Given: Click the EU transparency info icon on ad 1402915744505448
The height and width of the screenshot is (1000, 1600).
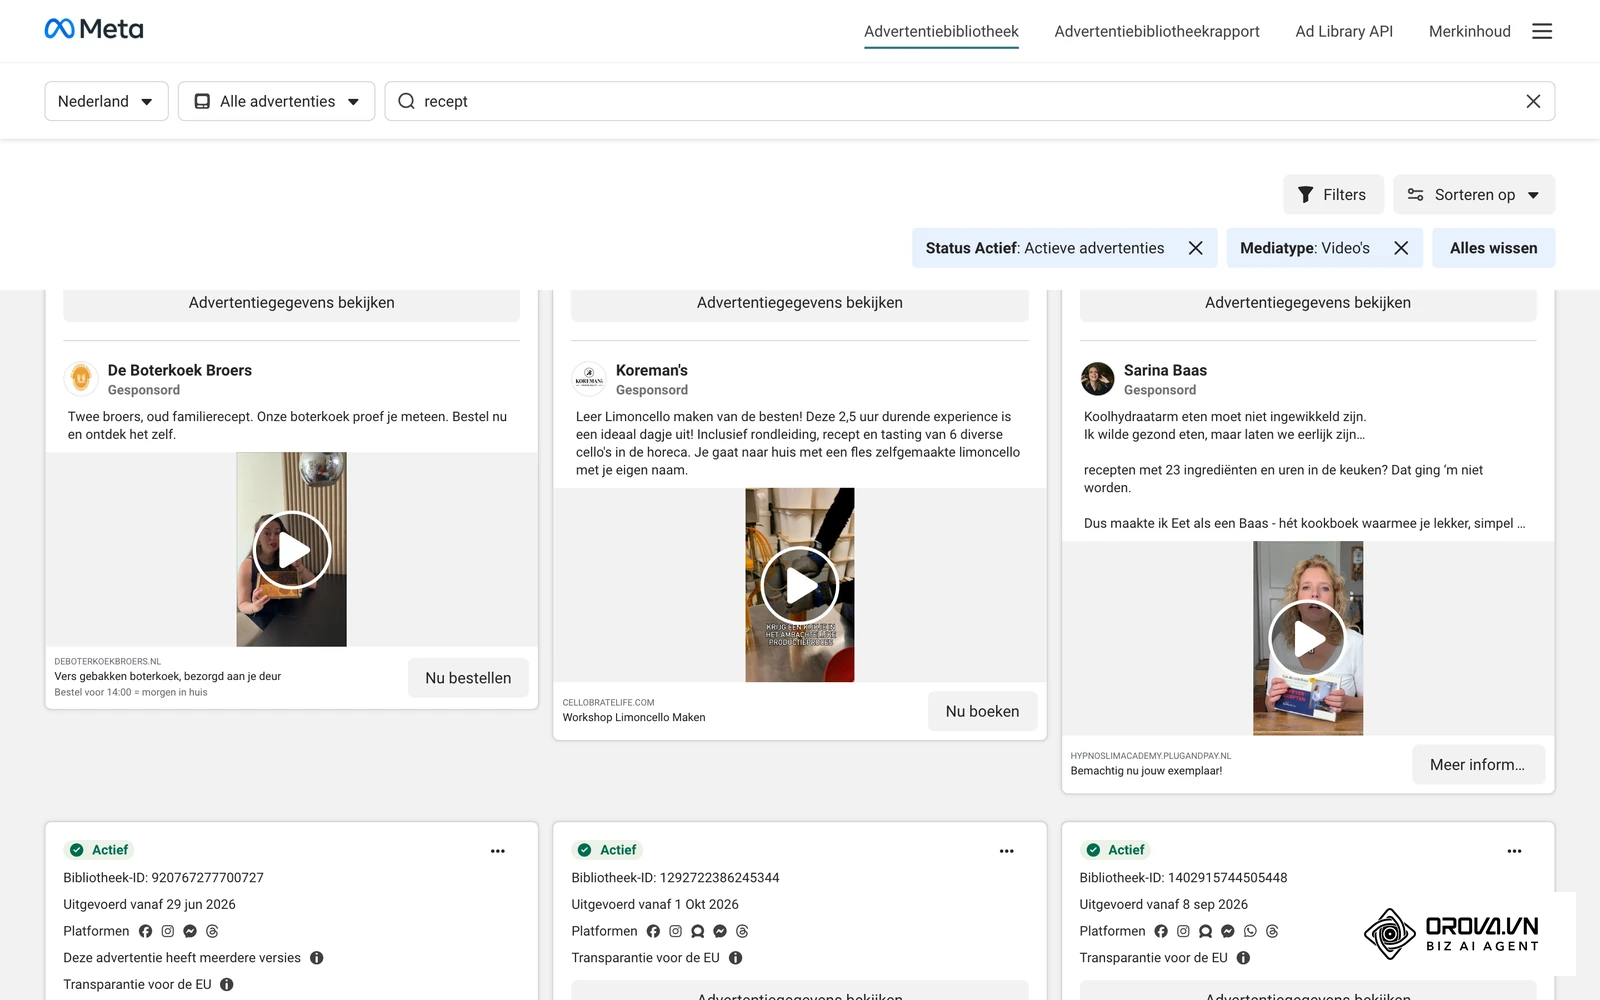Looking at the screenshot, I should pyautogui.click(x=1243, y=958).
